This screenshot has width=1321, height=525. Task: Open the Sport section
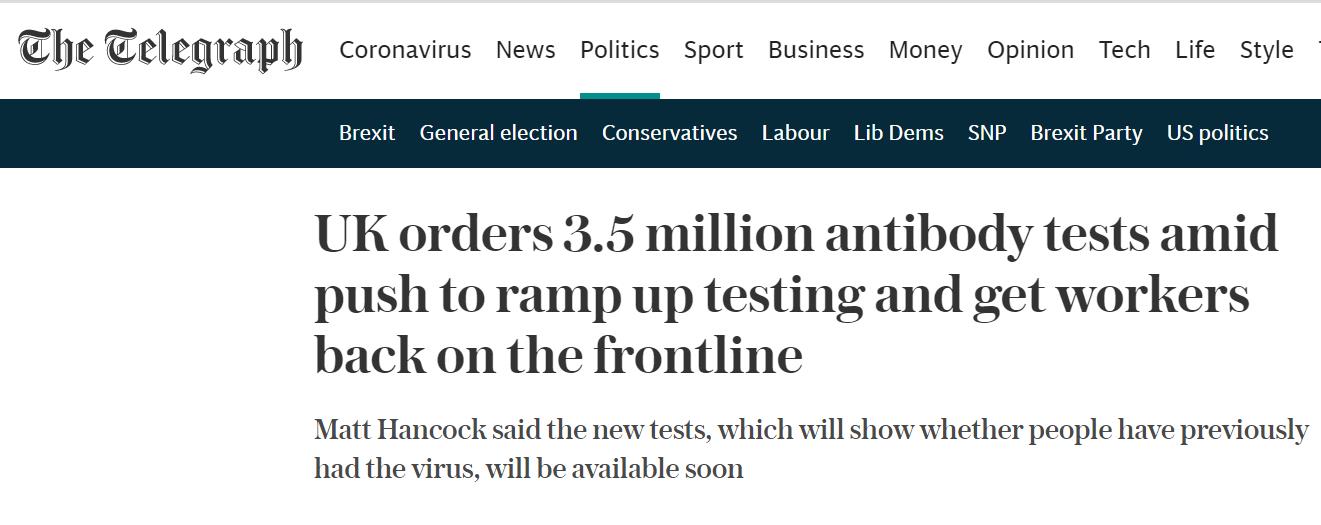[713, 50]
